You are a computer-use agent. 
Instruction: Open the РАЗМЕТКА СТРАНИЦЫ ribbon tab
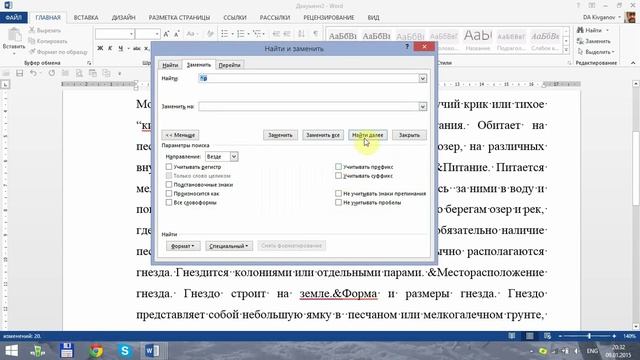[x=179, y=18]
